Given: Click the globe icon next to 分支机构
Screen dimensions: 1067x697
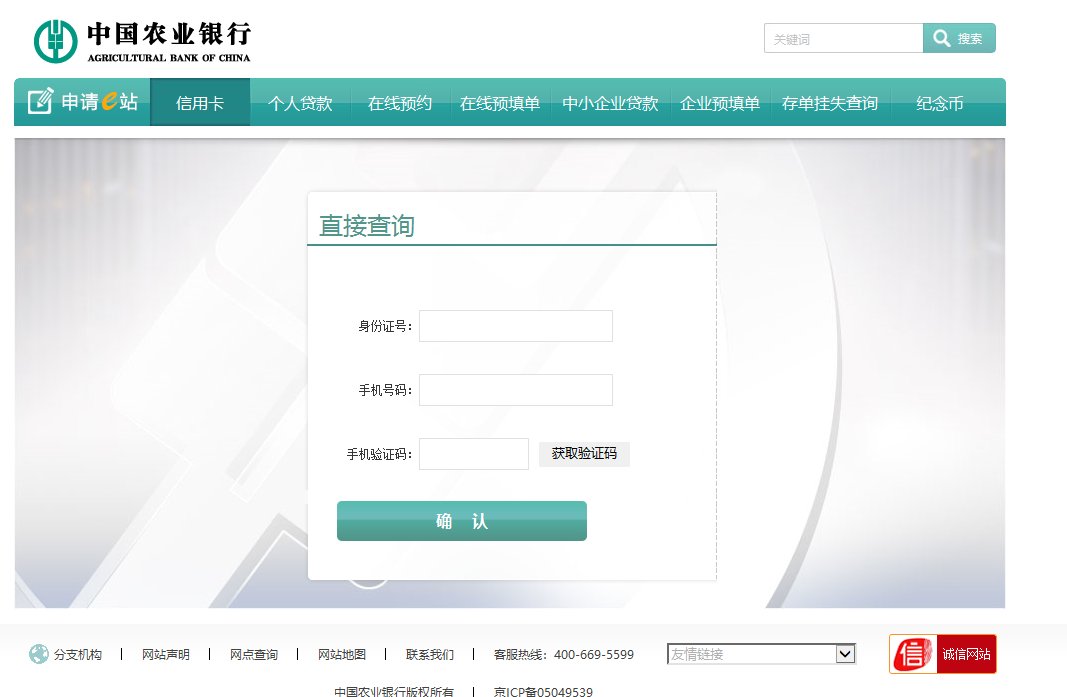Looking at the screenshot, I should 37,654.
